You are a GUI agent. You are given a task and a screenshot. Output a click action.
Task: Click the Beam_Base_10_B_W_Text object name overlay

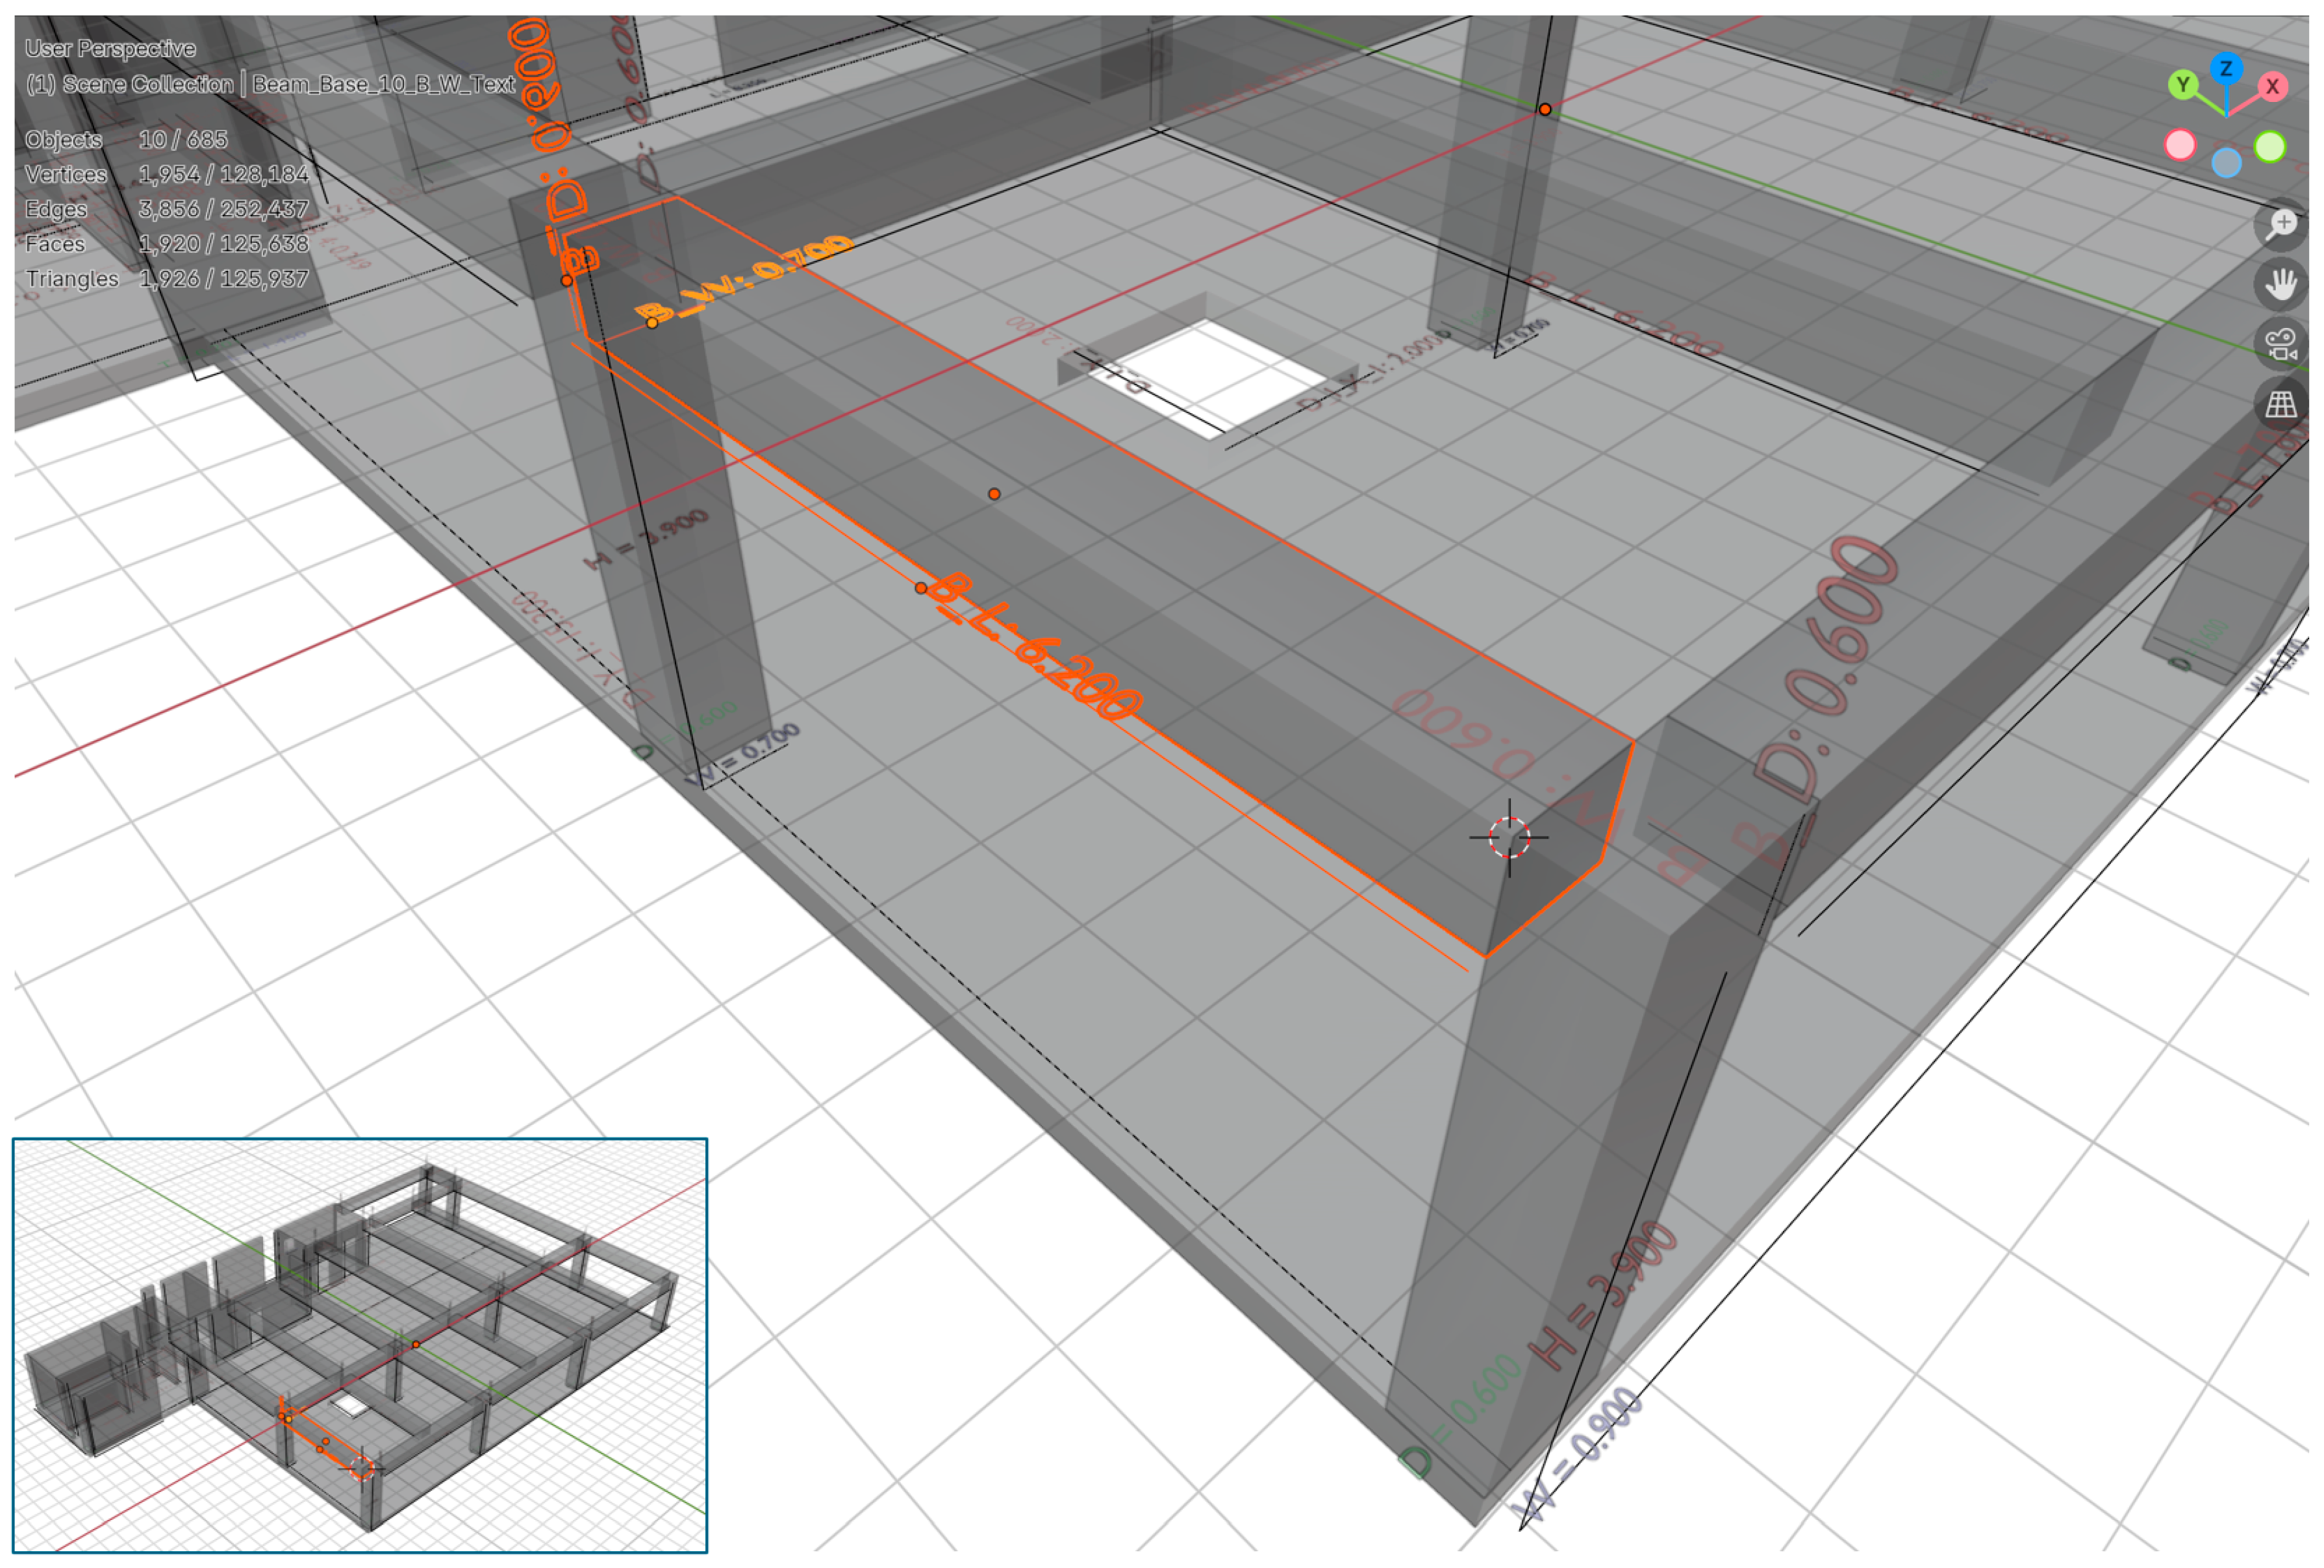click(383, 84)
